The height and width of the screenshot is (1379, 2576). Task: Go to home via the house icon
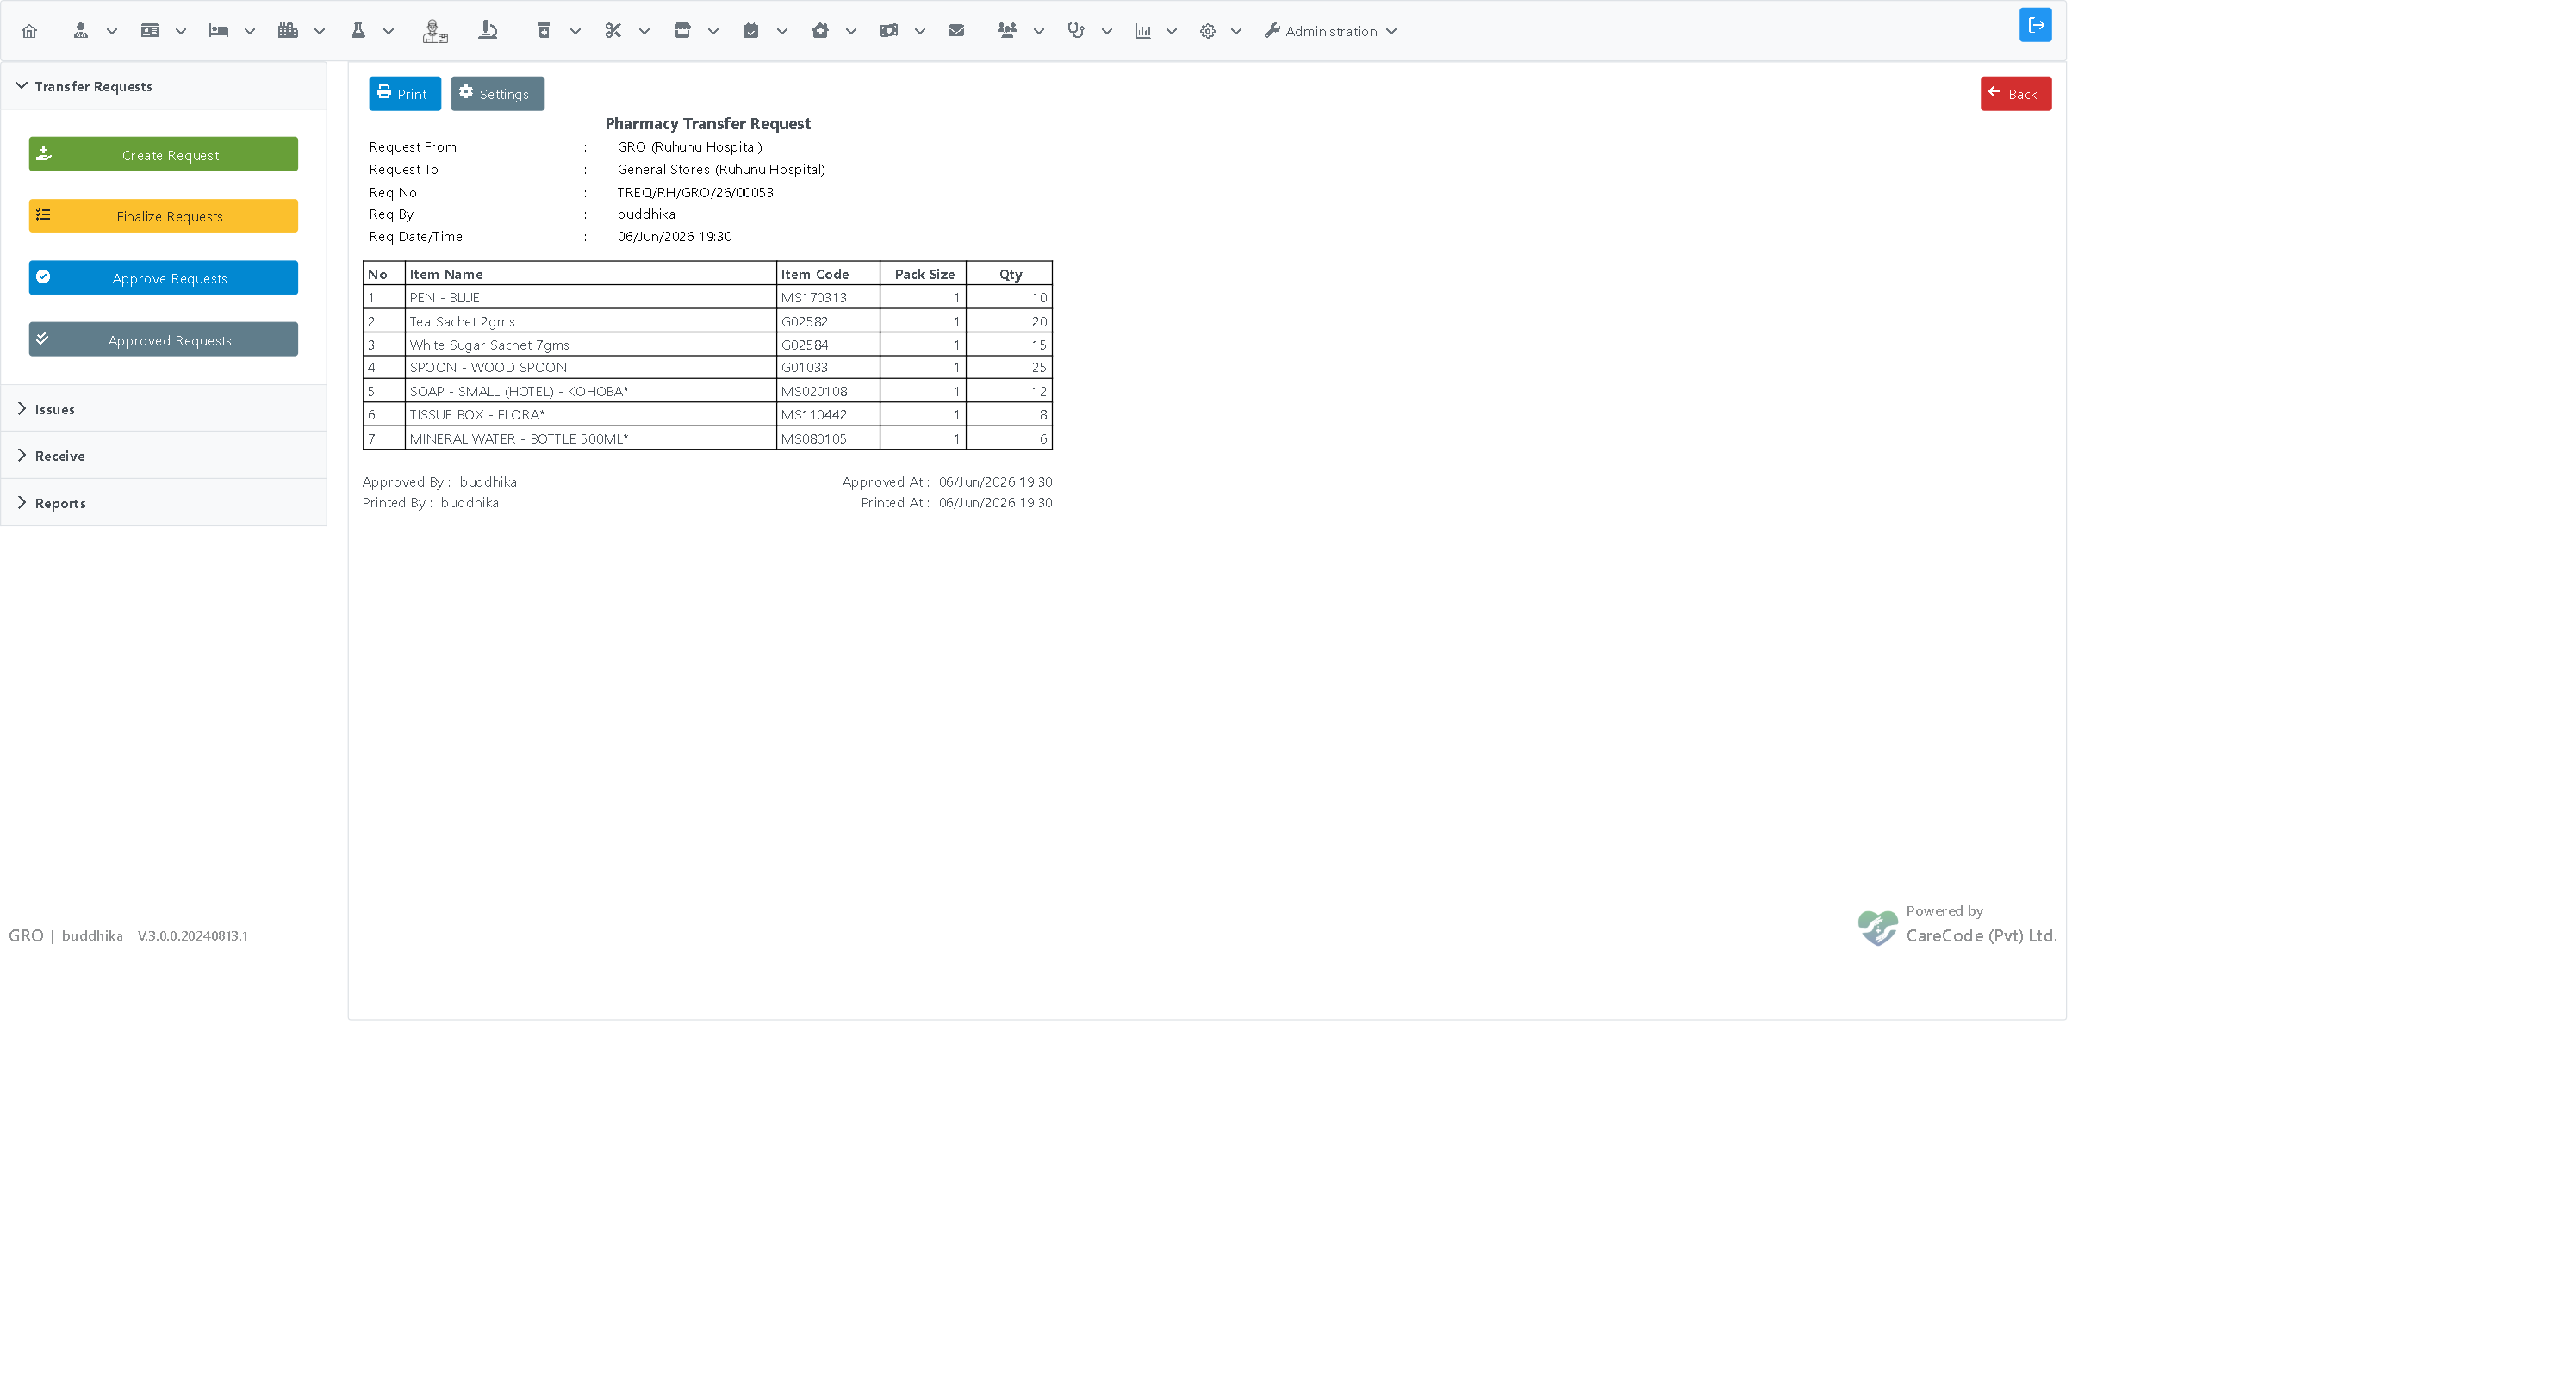29,31
